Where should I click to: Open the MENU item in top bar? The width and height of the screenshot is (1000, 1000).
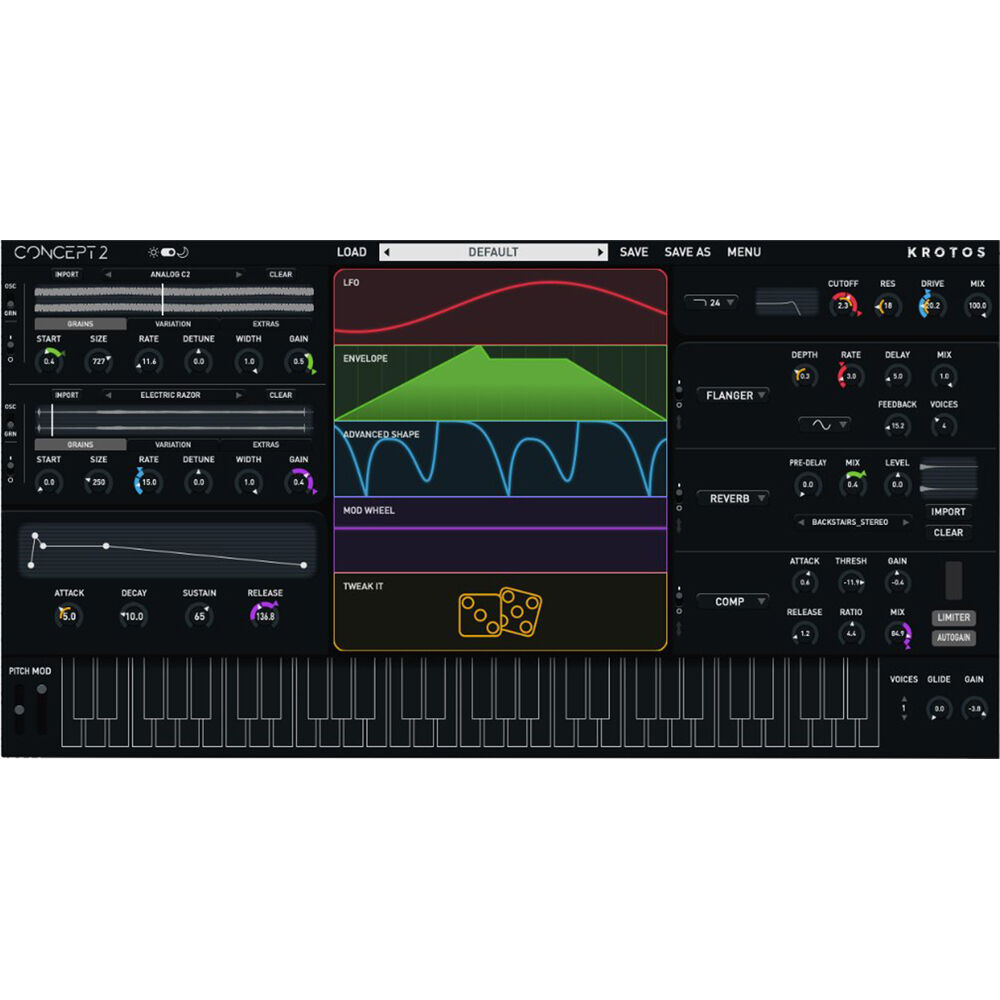743,253
